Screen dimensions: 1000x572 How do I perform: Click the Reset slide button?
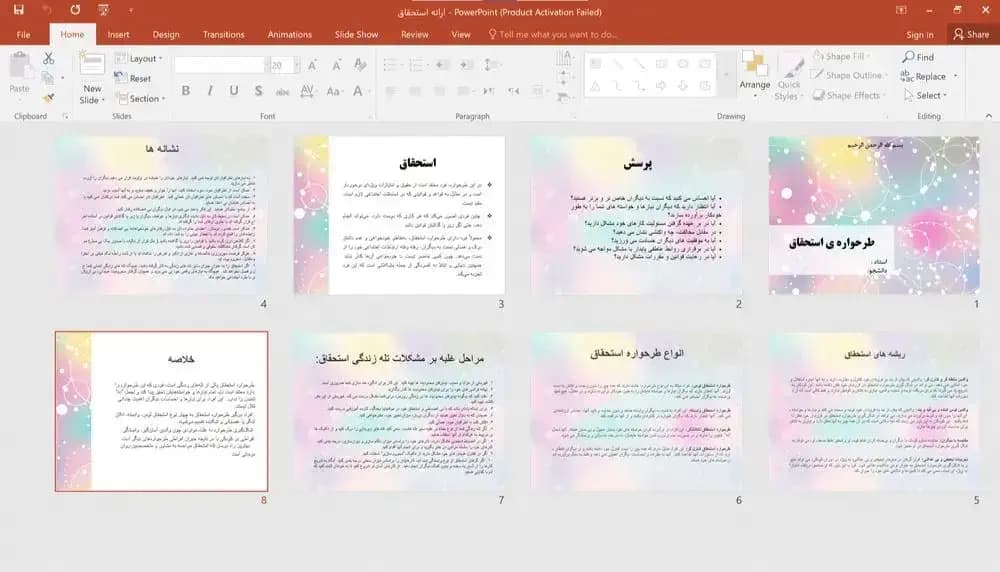coord(133,78)
